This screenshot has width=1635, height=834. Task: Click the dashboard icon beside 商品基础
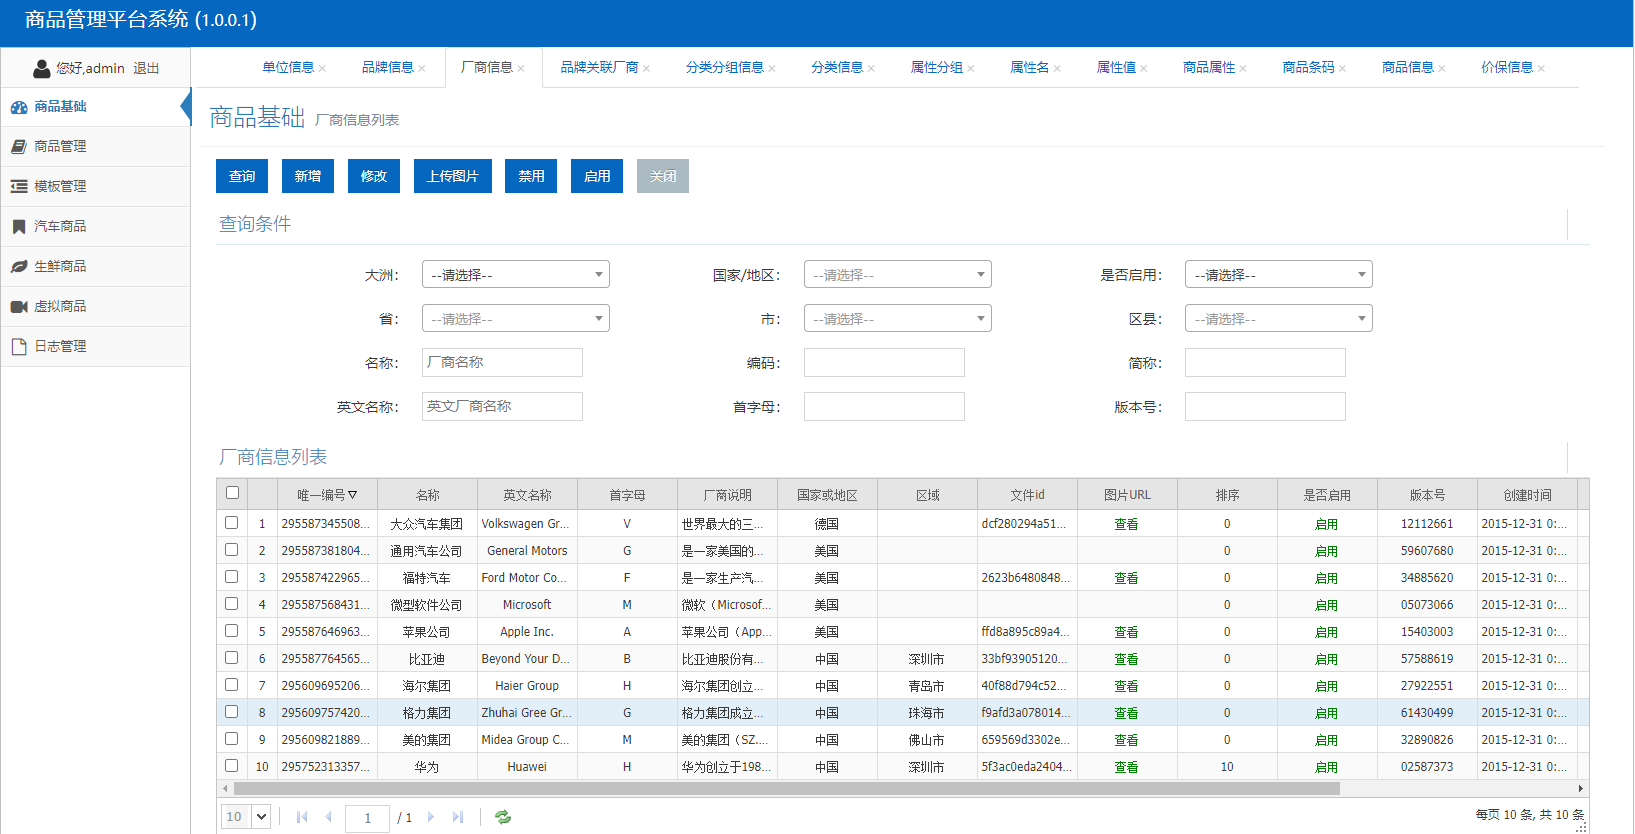(x=19, y=107)
